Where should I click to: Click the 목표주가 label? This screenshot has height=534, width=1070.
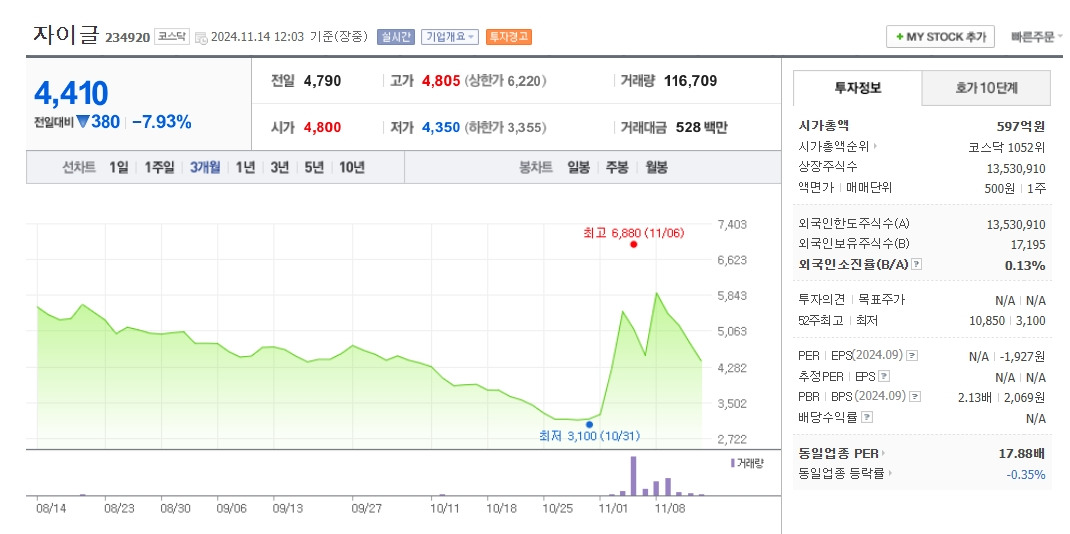tap(881, 299)
